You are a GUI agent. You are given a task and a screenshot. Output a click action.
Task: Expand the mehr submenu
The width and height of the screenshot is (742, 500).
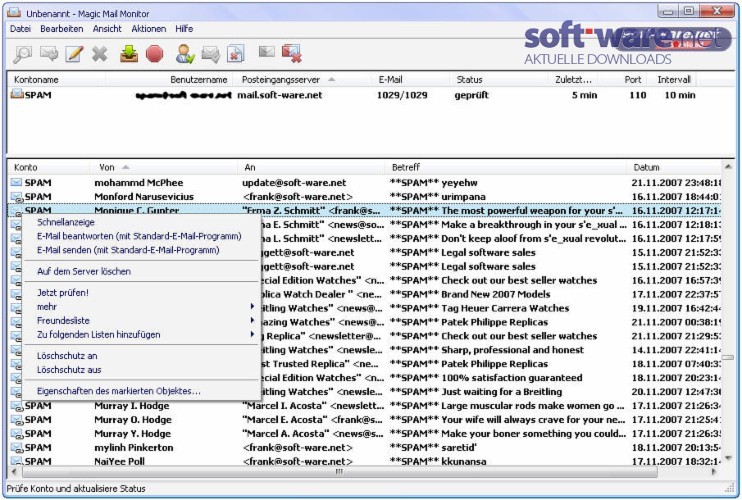point(142,307)
